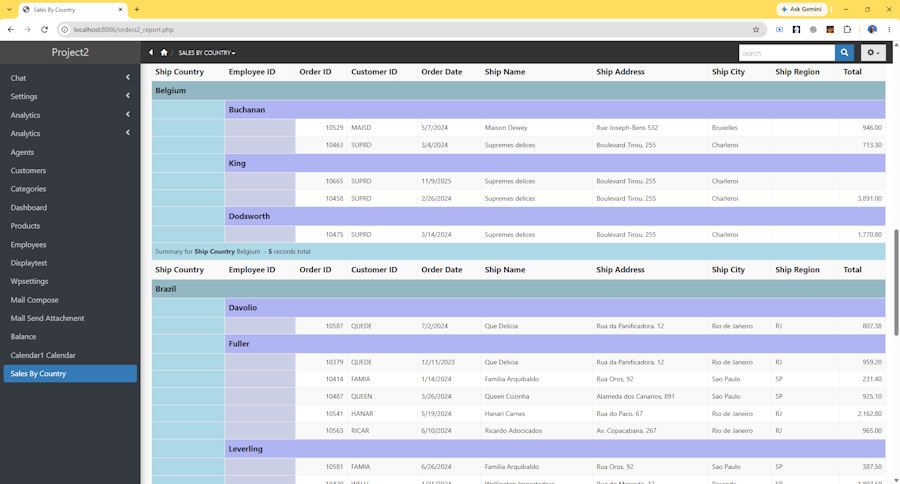Open Employees in the sidebar
The image size is (900, 484).
(28, 245)
